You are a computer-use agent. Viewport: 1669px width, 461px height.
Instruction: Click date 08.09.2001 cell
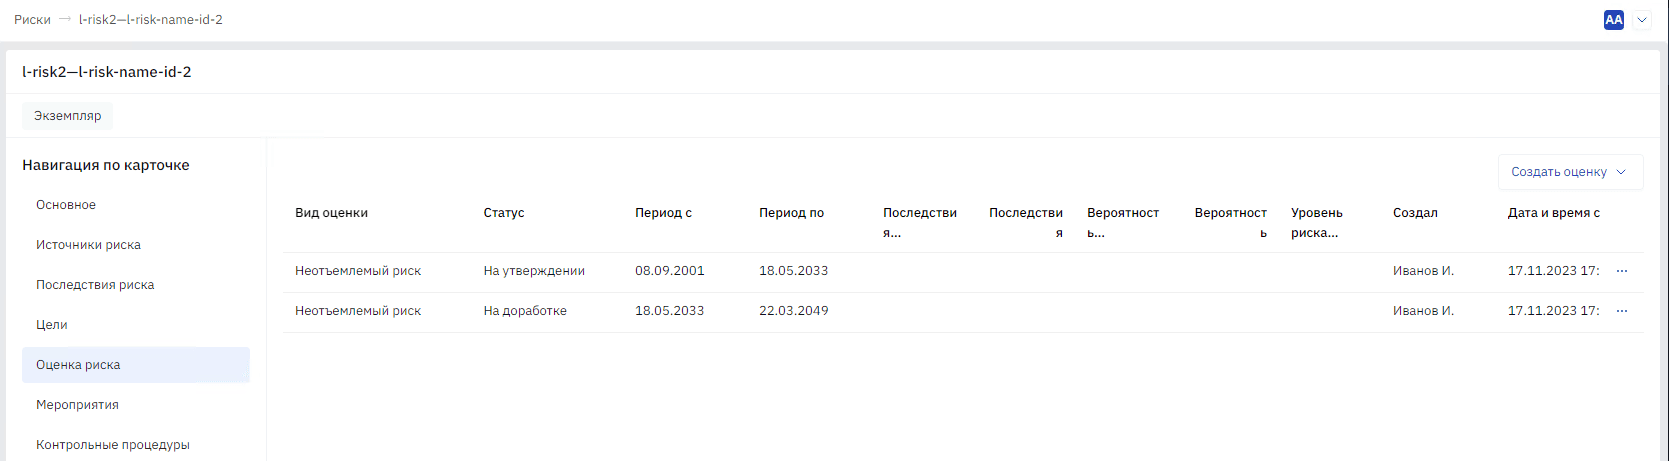pyautogui.click(x=670, y=271)
